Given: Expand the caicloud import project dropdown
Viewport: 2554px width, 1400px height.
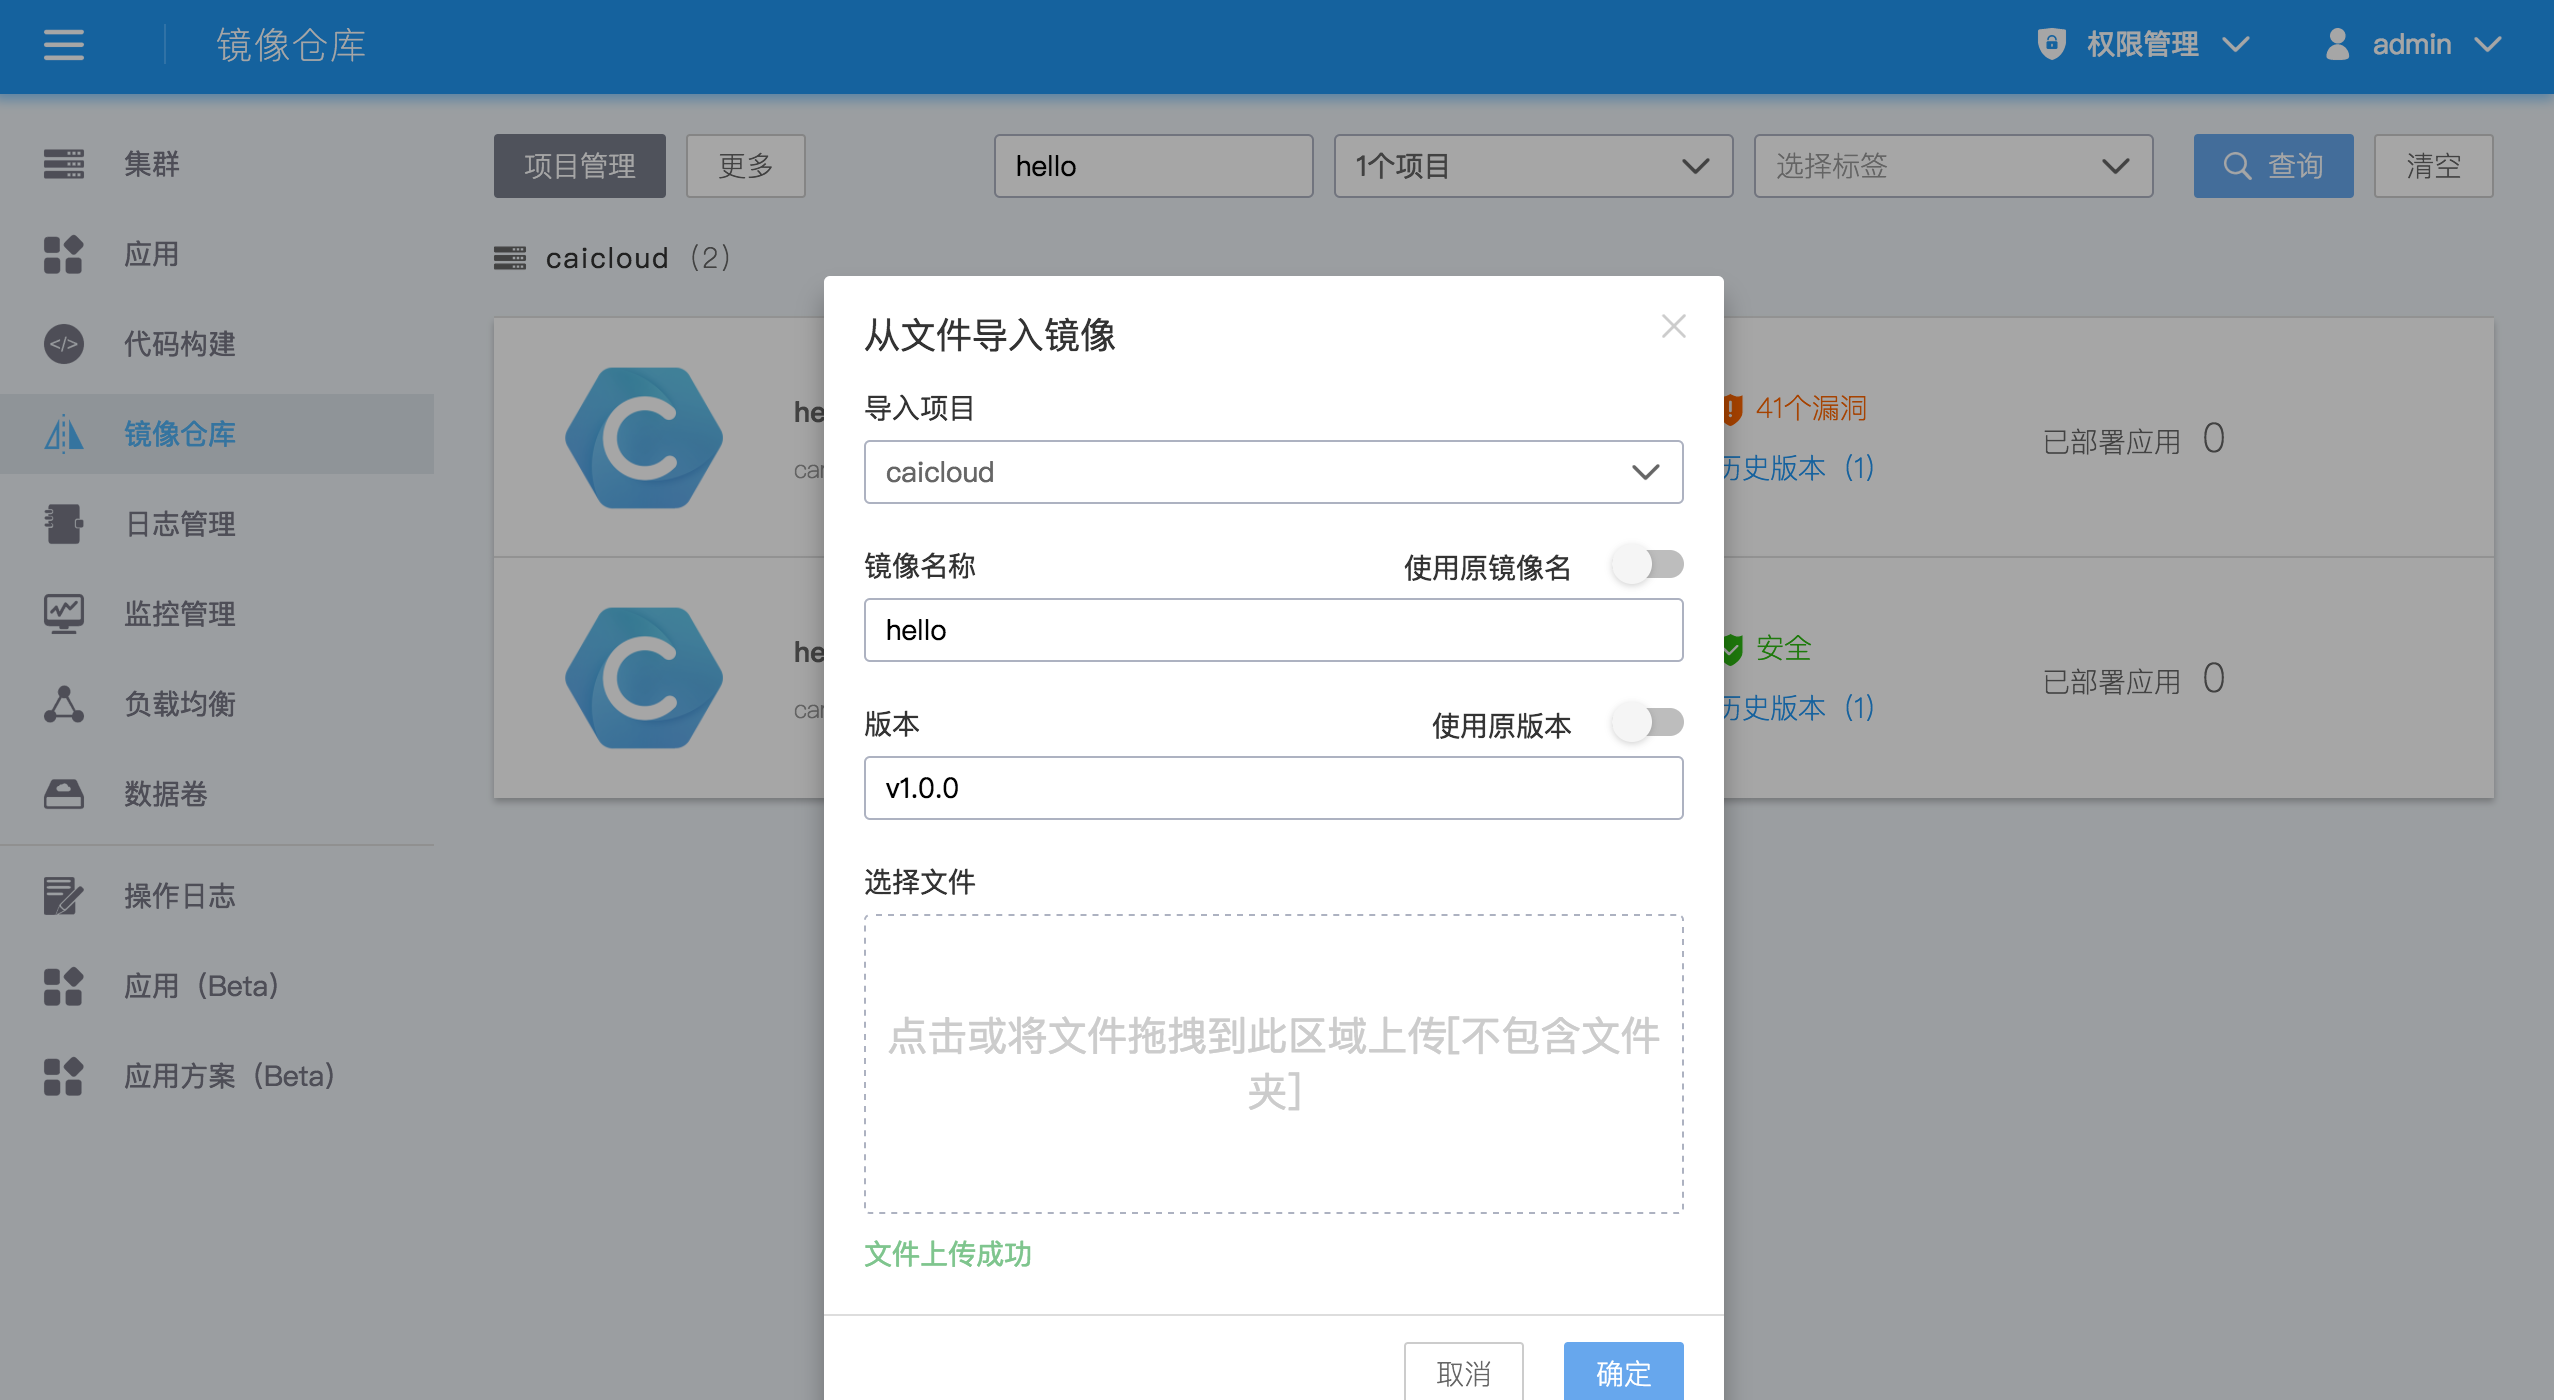Looking at the screenshot, I should pos(1272,472).
